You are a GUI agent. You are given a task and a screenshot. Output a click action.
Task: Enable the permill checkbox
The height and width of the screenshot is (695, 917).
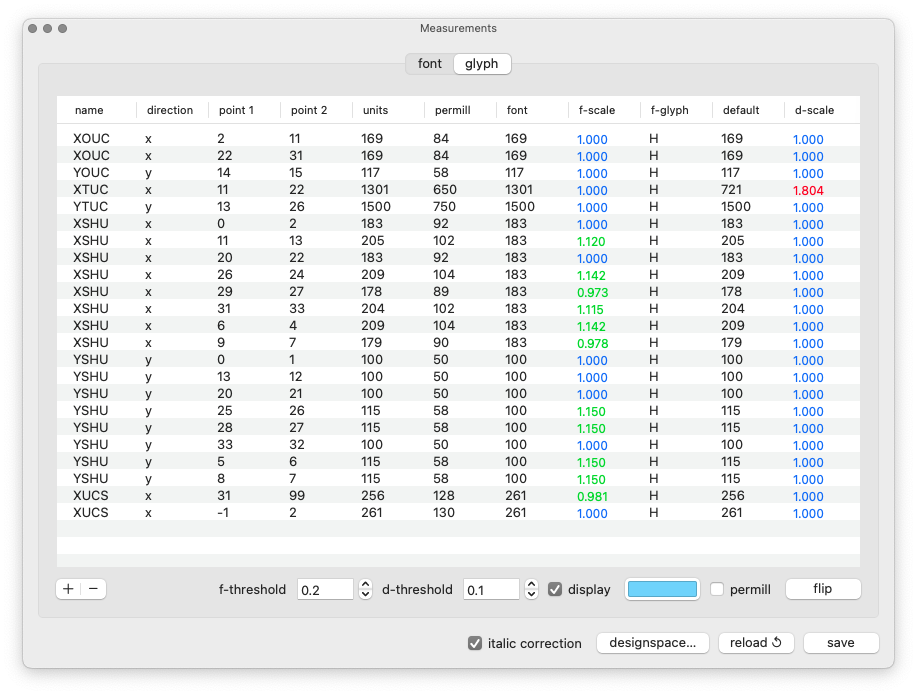pos(717,589)
